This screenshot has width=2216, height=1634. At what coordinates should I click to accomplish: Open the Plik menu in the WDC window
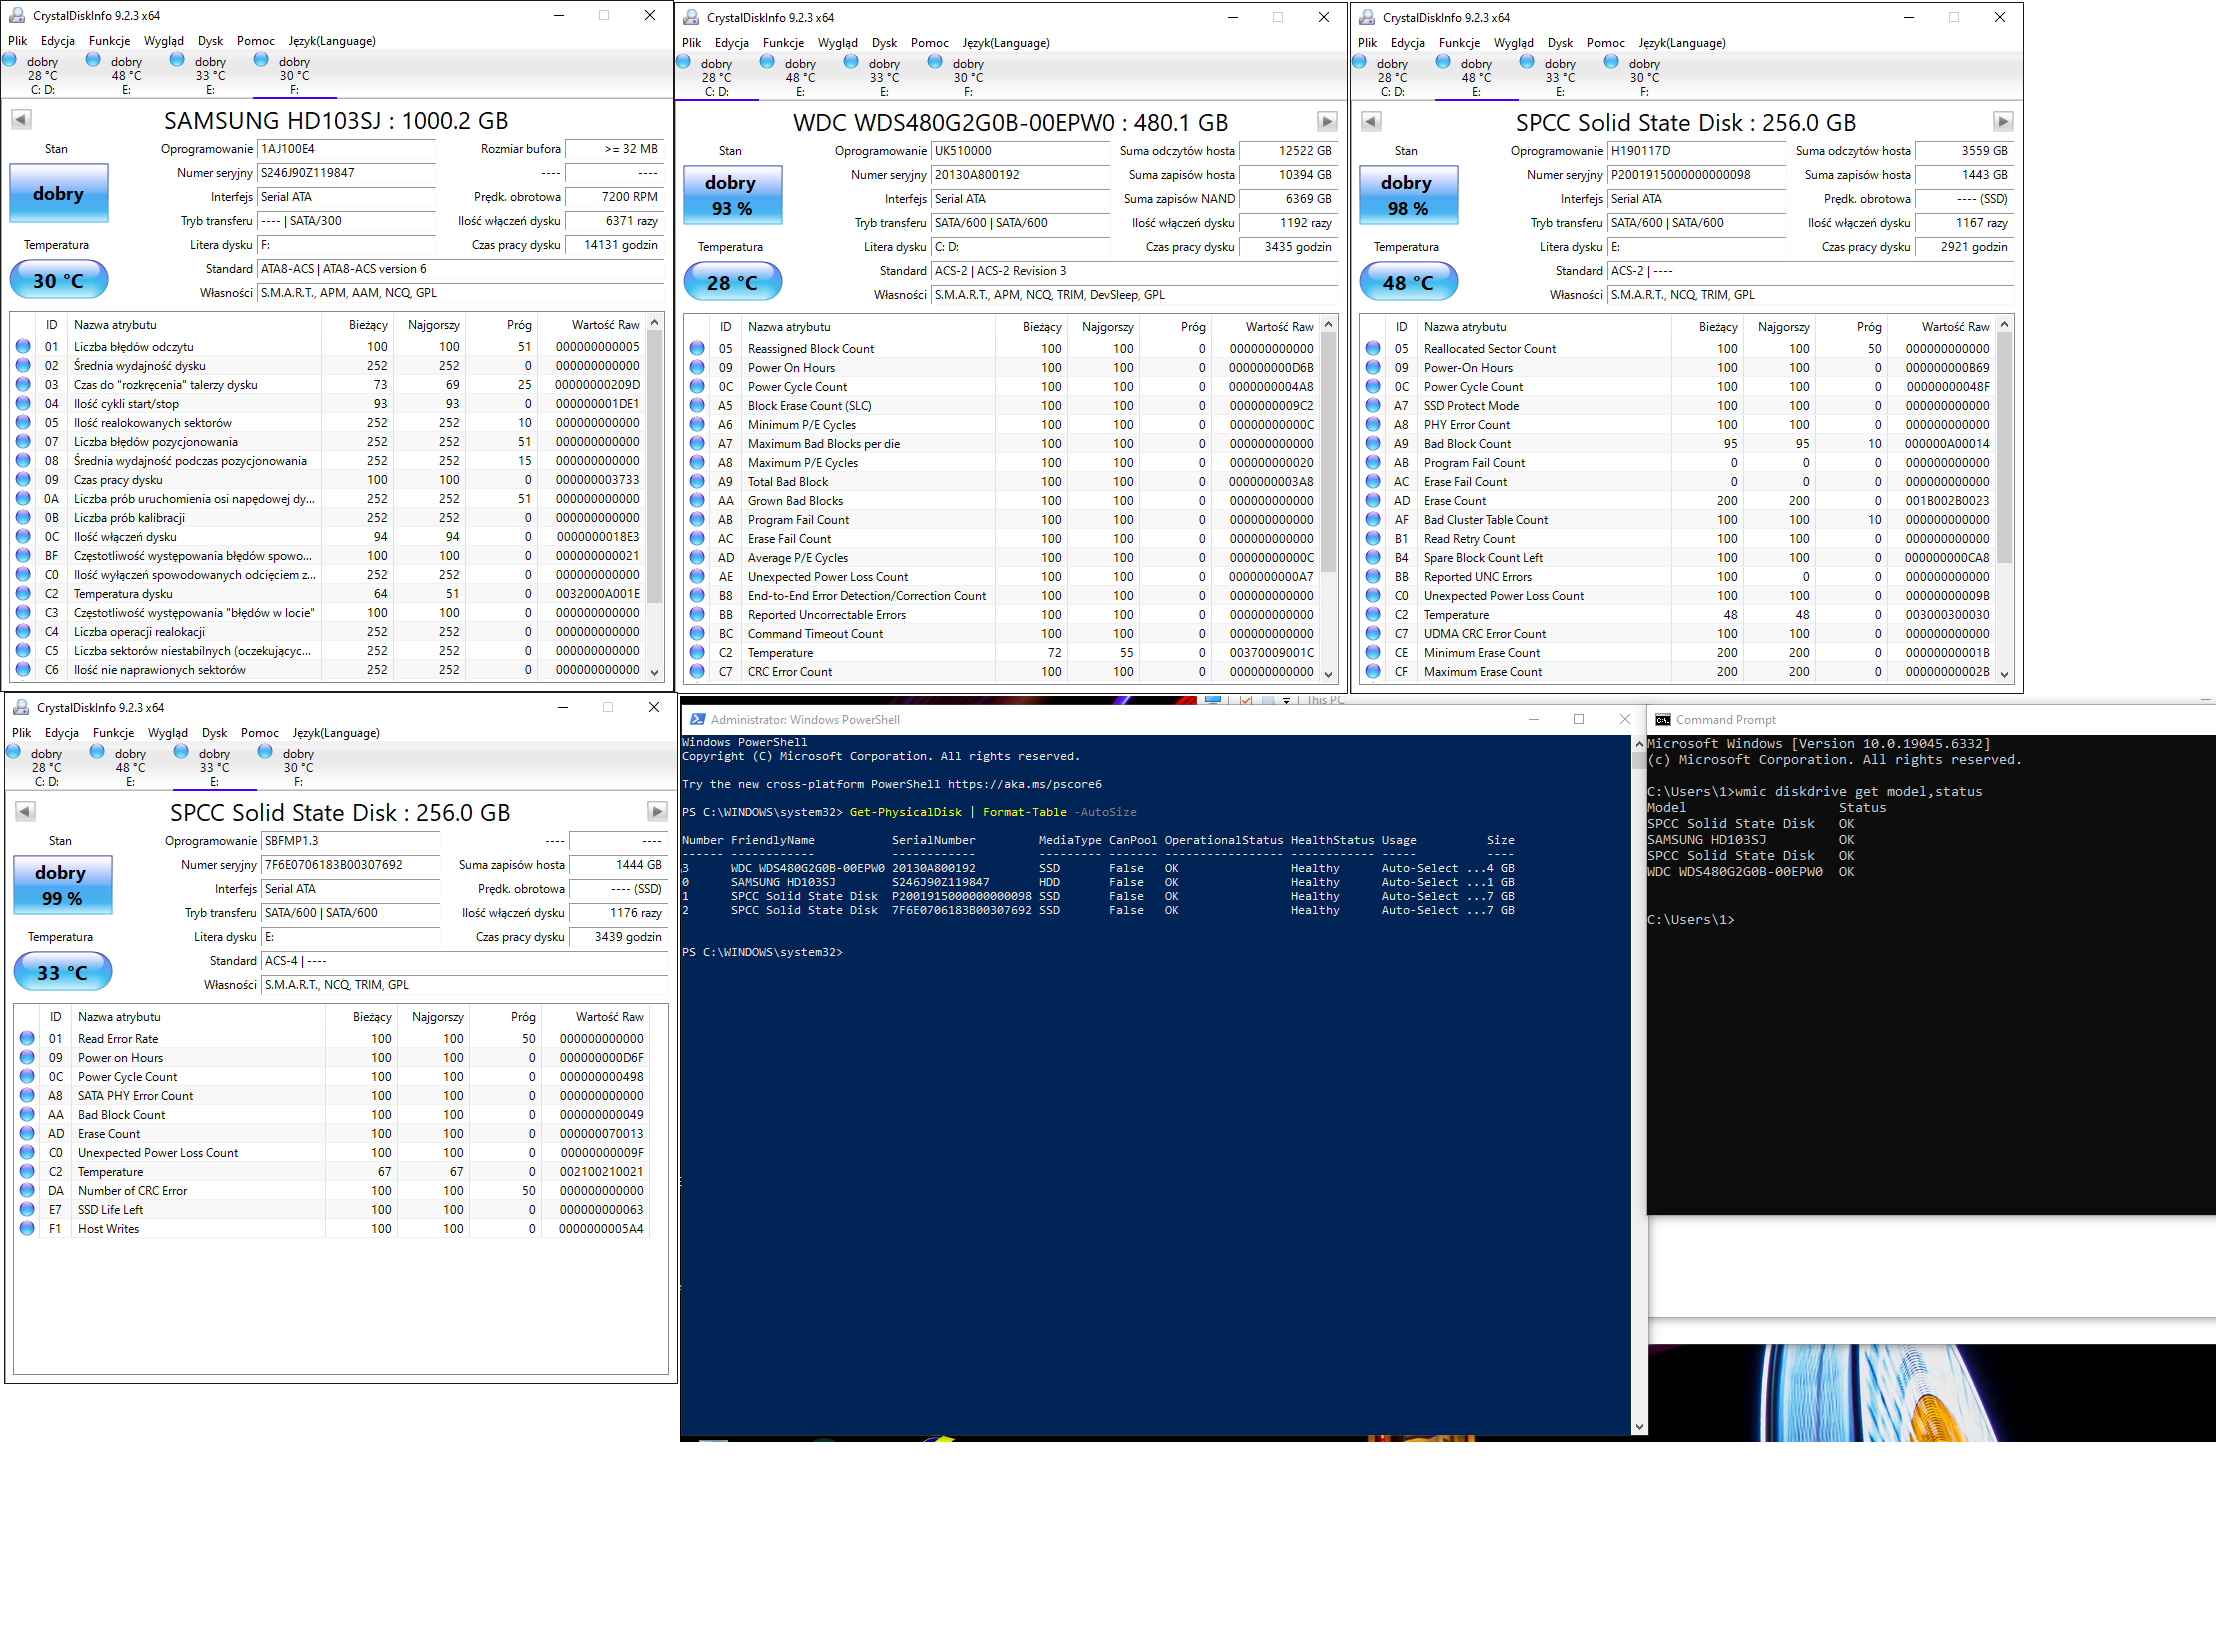pos(691,43)
